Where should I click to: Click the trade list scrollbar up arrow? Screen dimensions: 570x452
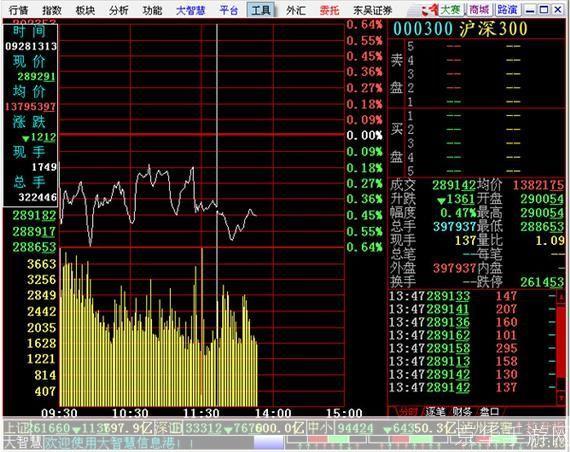[x=561, y=296]
